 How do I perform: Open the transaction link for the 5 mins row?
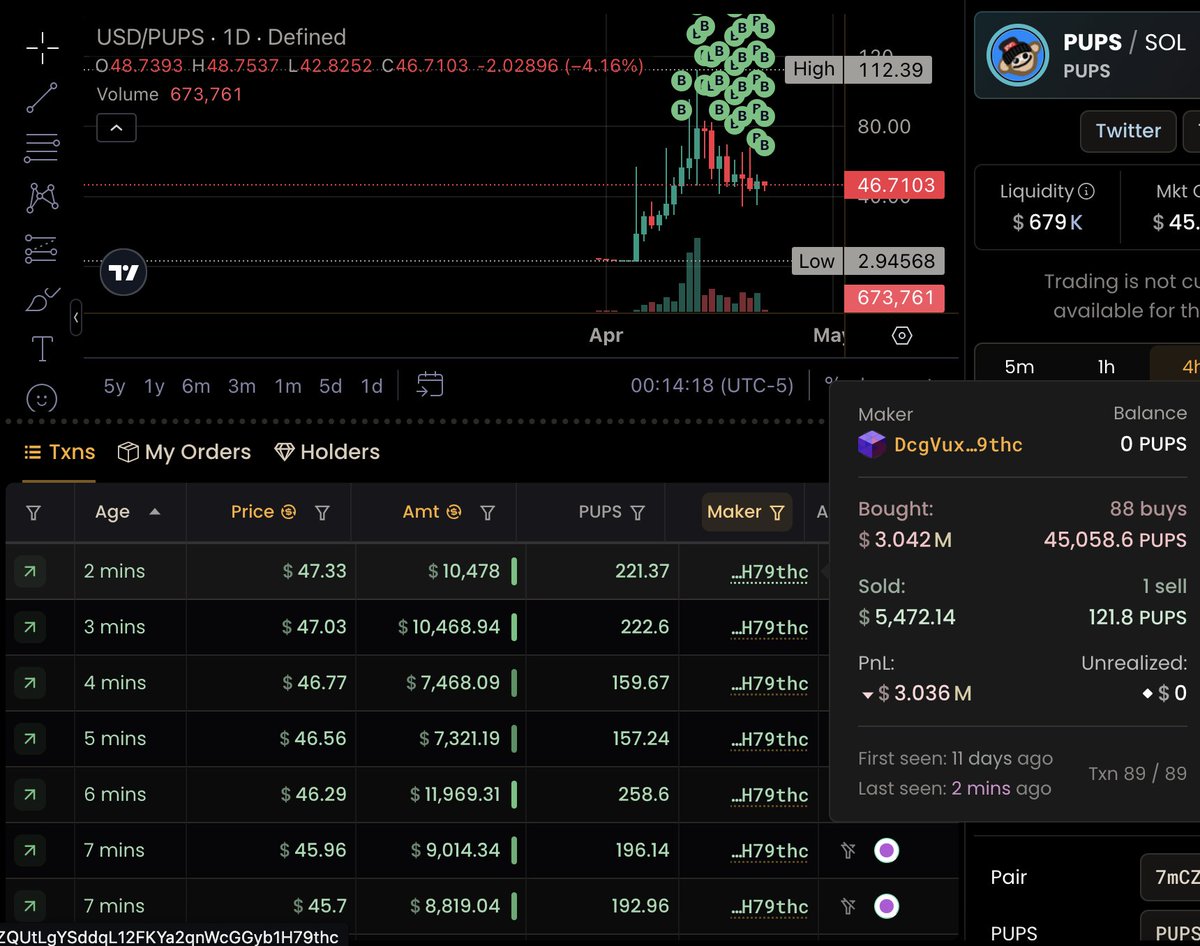pyautogui.click(x=30, y=739)
